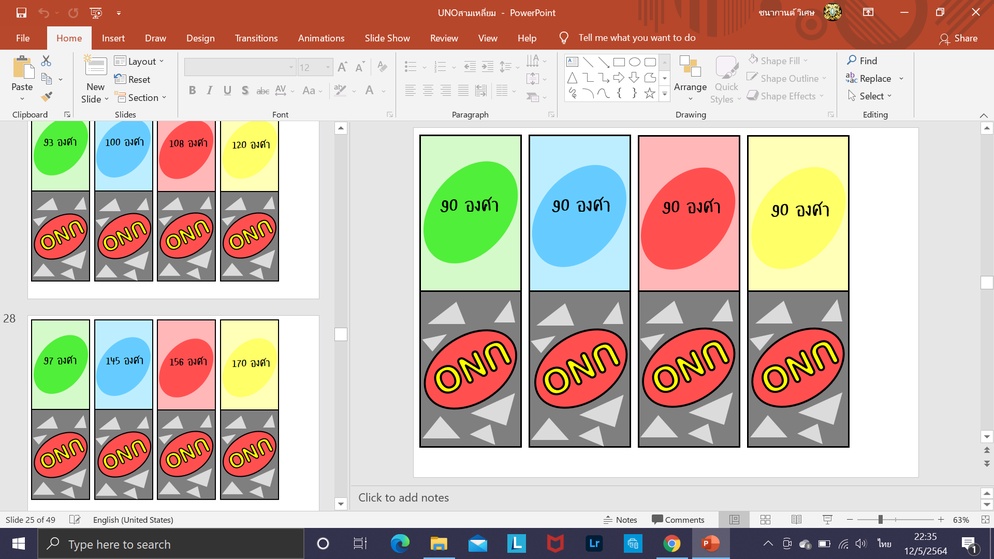Screen dimensions: 994x559
Task: Expand the Layout dropdown
Action: pos(139,61)
